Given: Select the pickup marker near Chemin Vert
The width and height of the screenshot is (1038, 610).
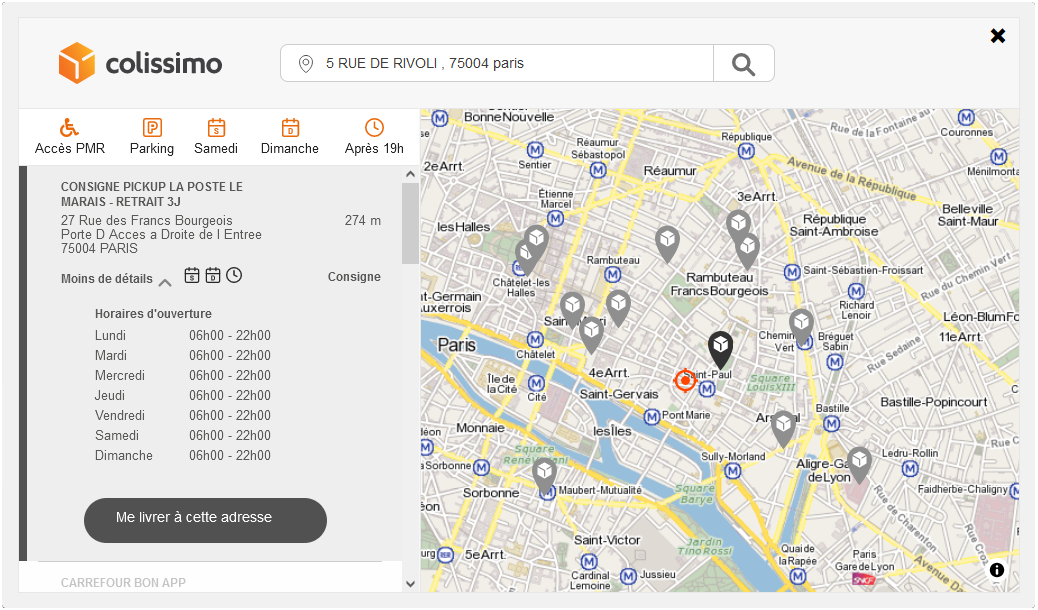Looking at the screenshot, I should click(801, 326).
